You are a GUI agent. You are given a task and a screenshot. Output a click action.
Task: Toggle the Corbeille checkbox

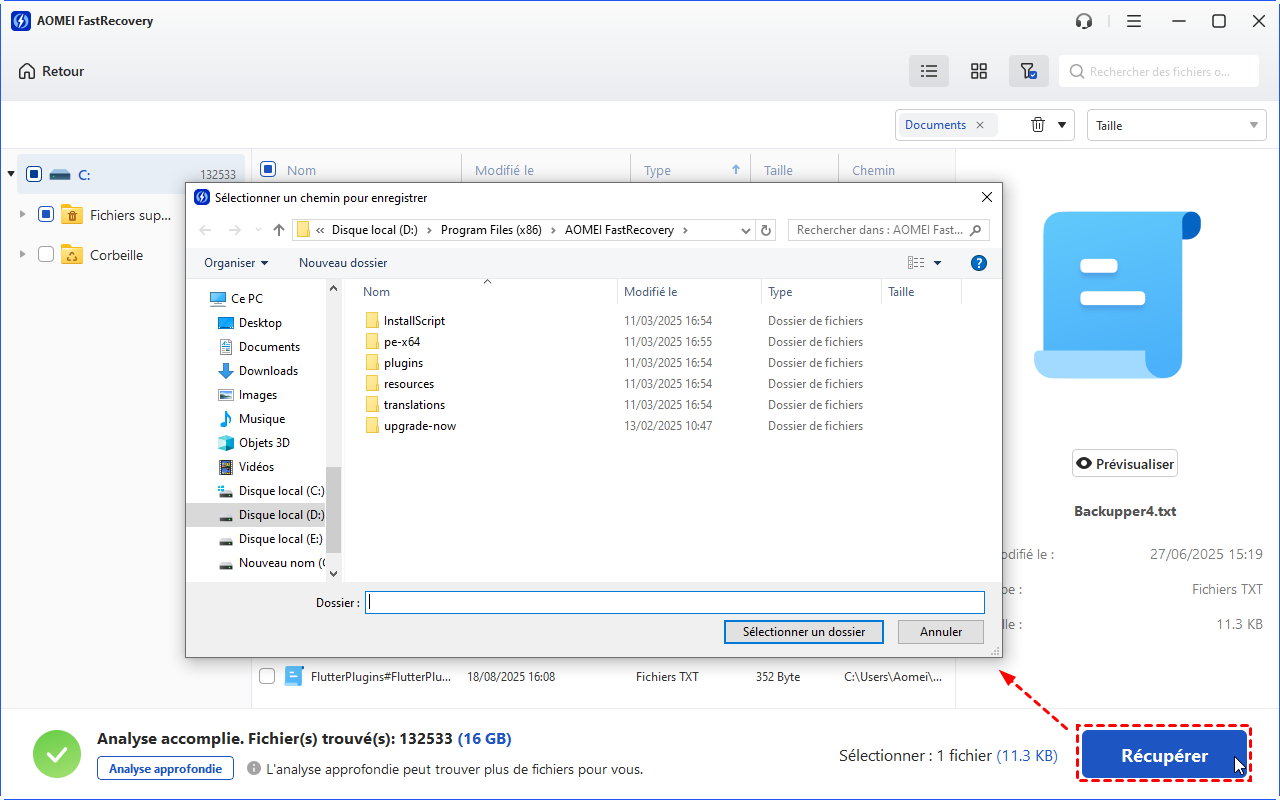tap(46, 255)
